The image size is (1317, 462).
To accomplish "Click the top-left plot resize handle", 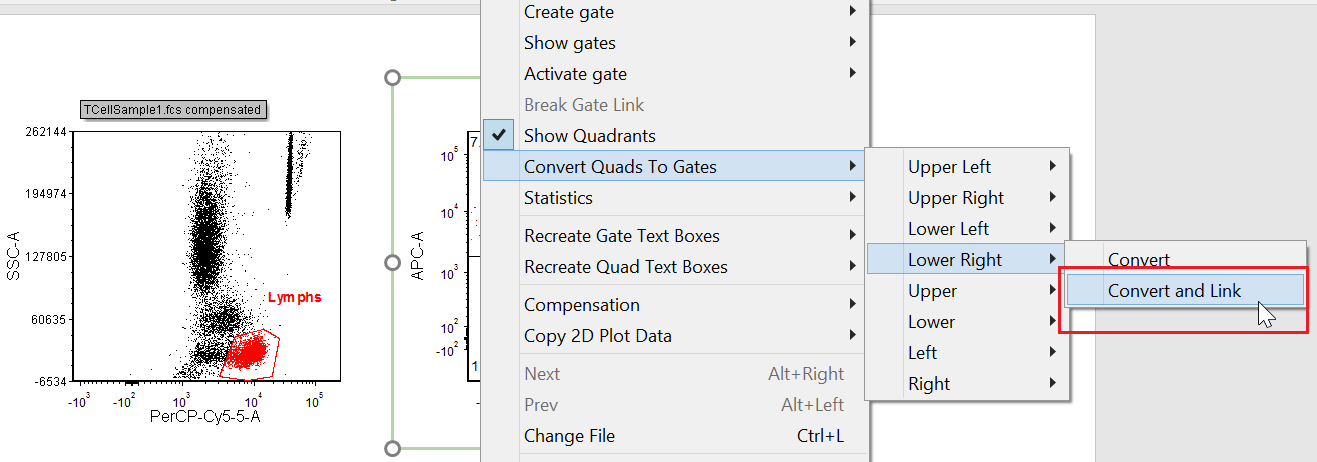I will point(392,77).
